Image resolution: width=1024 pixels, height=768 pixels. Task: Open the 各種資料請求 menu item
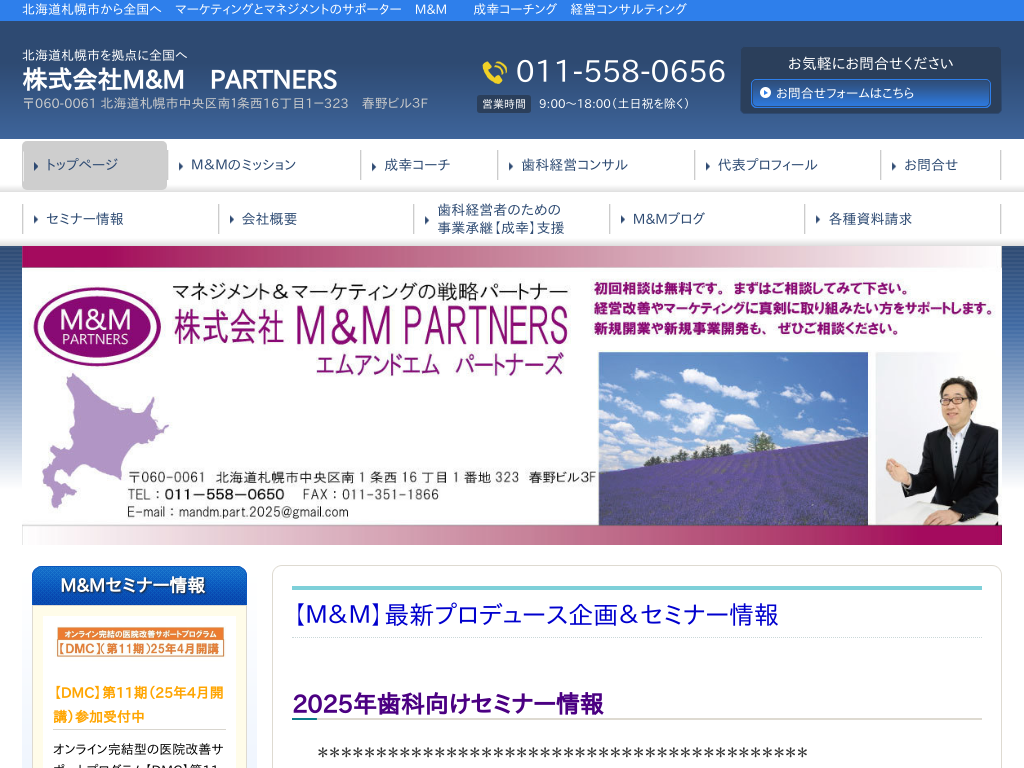point(903,219)
